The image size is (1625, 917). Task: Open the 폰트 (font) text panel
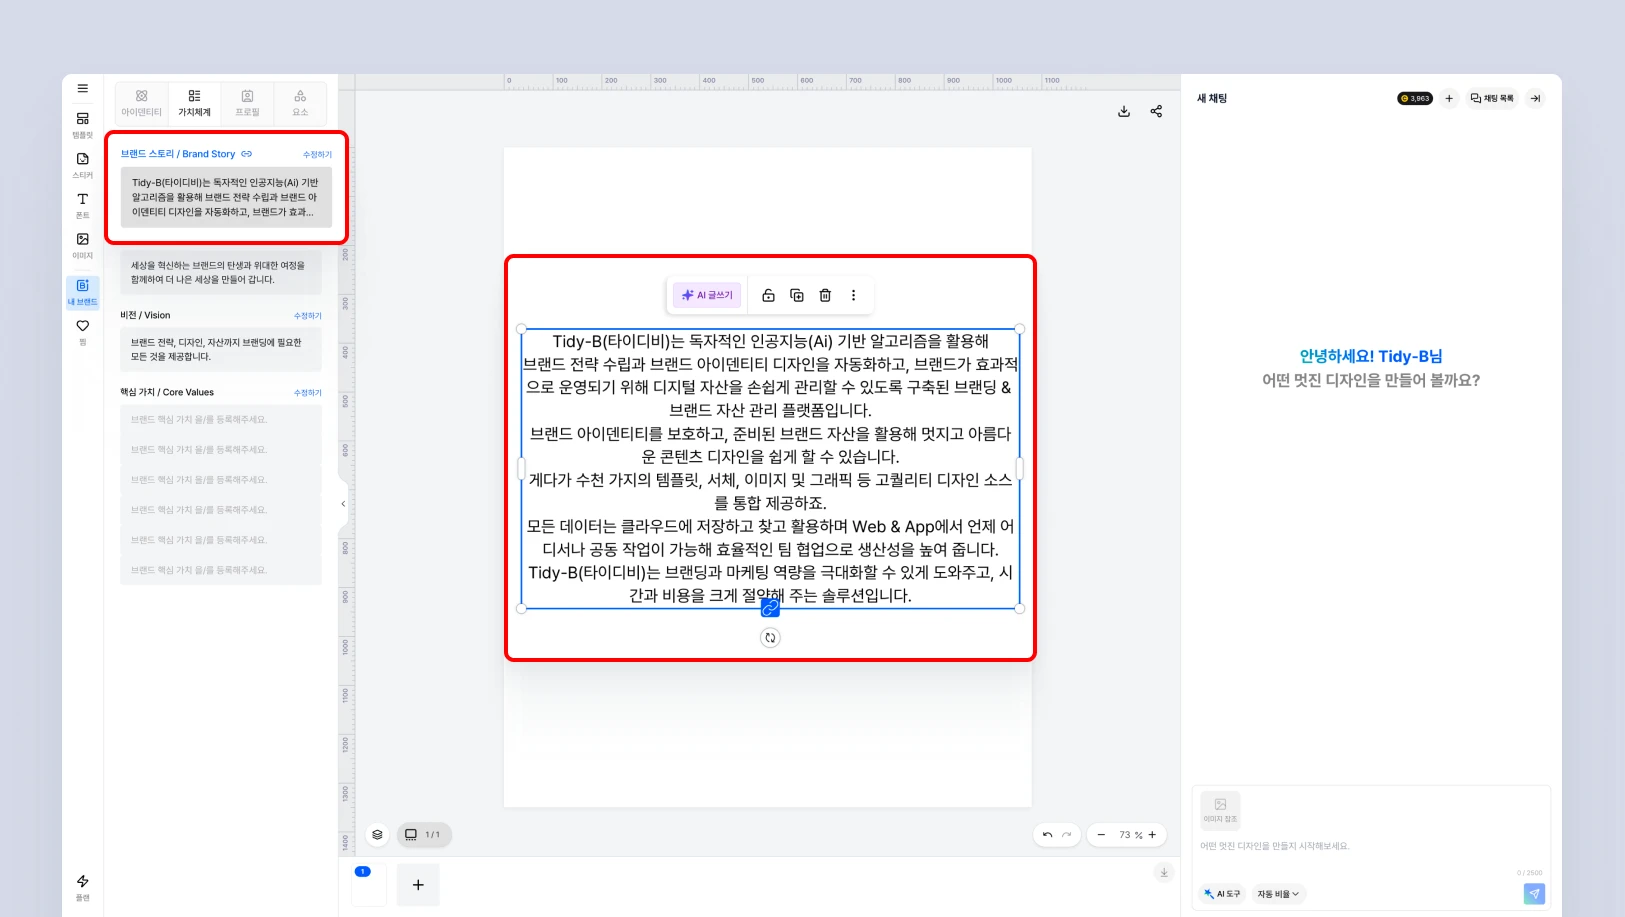[83, 205]
